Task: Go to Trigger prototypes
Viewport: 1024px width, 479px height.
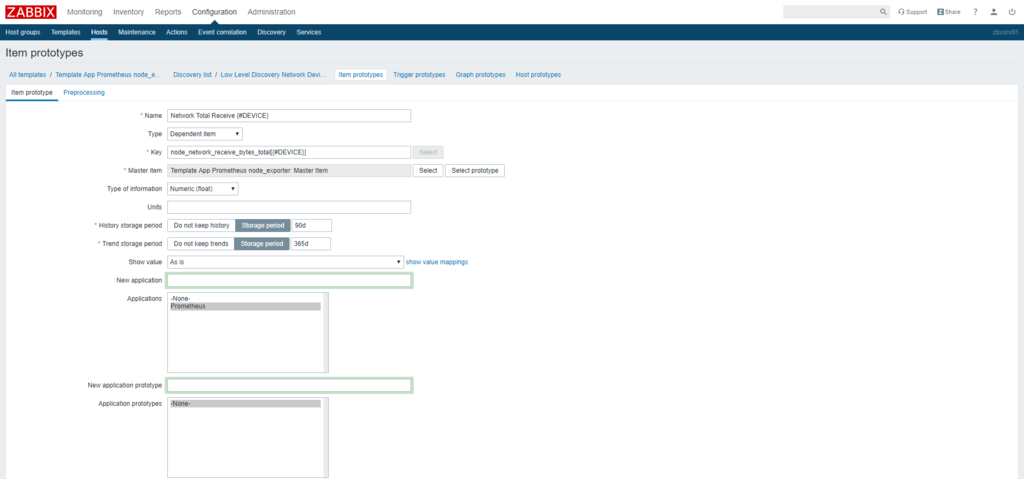Action: click(x=419, y=75)
